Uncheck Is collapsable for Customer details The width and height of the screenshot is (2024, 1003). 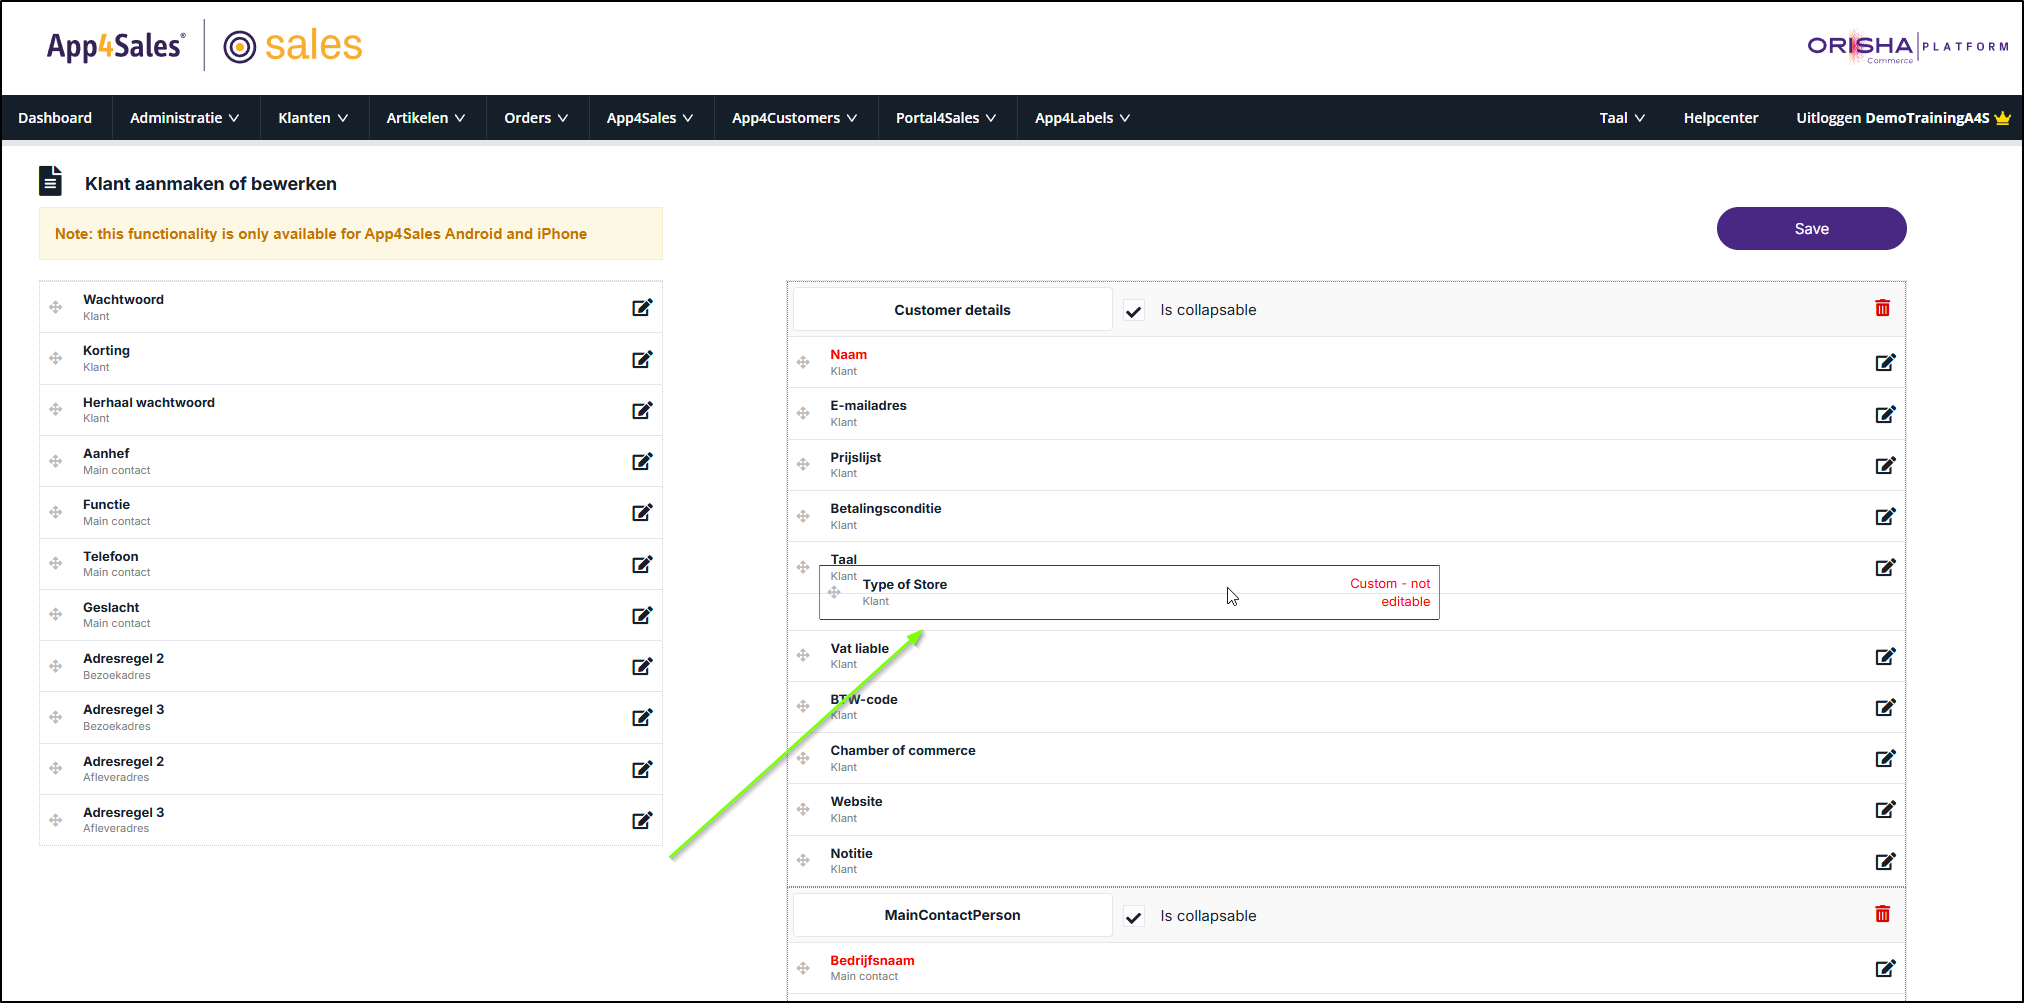[1134, 311]
